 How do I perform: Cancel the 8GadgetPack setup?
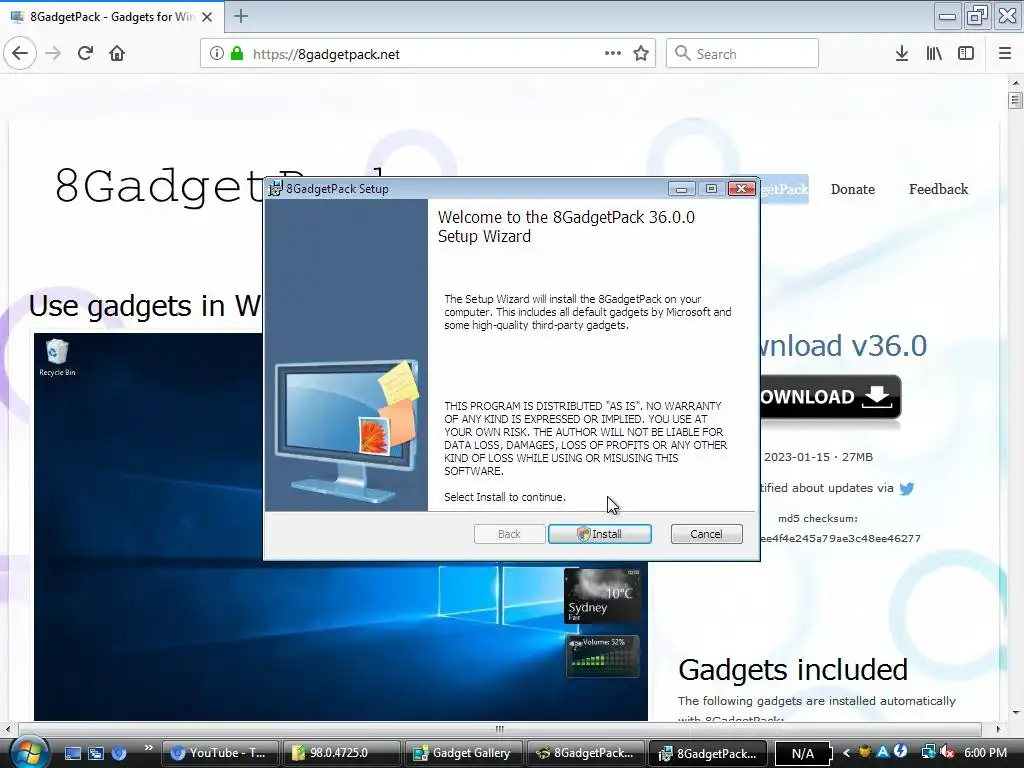707,534
